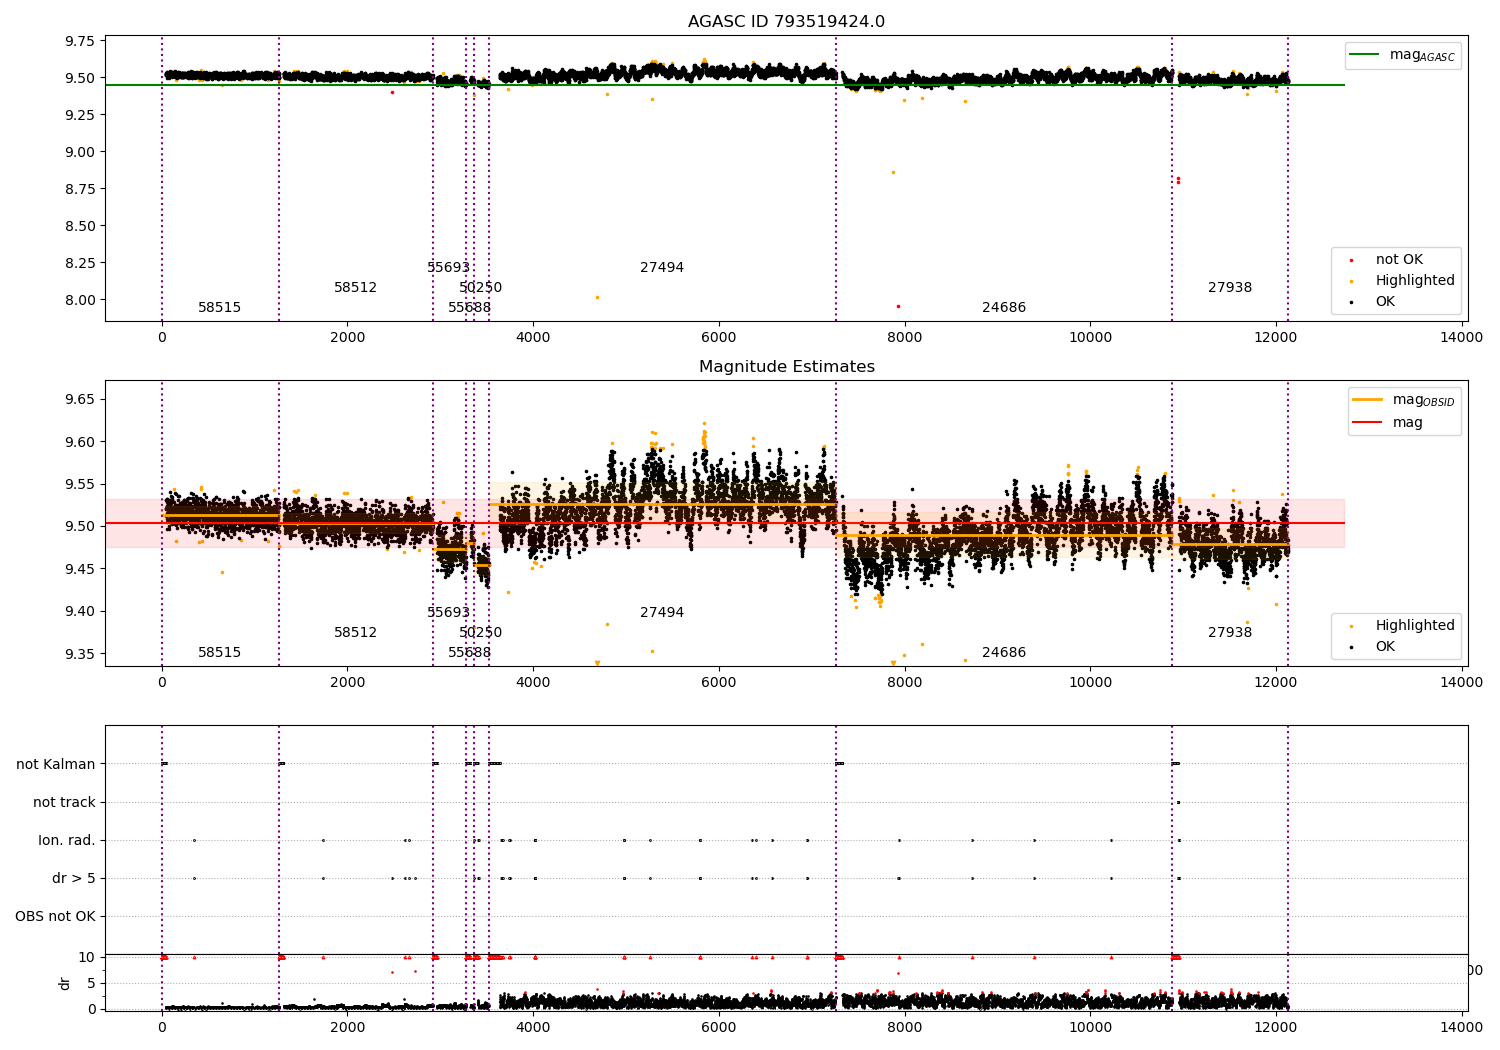Click OBSID label 27494 in the middle plot
This screenshot has width=1500, height=1050.
point(662,613)
